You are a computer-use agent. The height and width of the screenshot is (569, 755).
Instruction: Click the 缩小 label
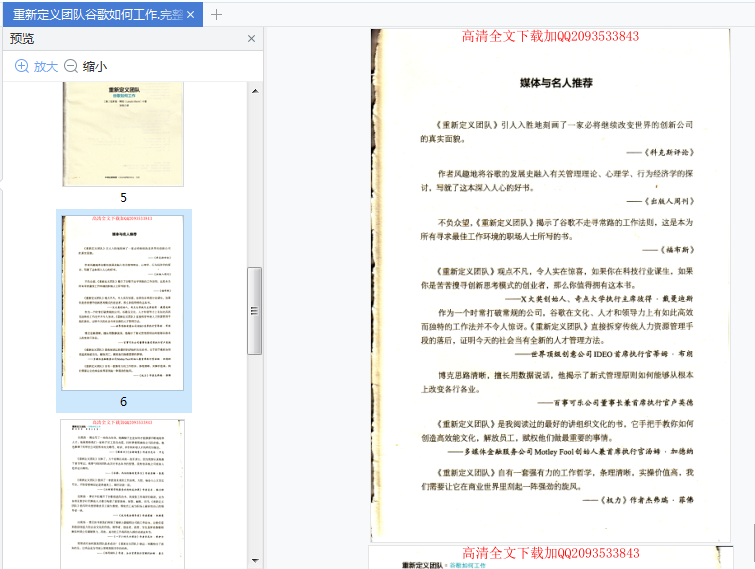point(95,66)
